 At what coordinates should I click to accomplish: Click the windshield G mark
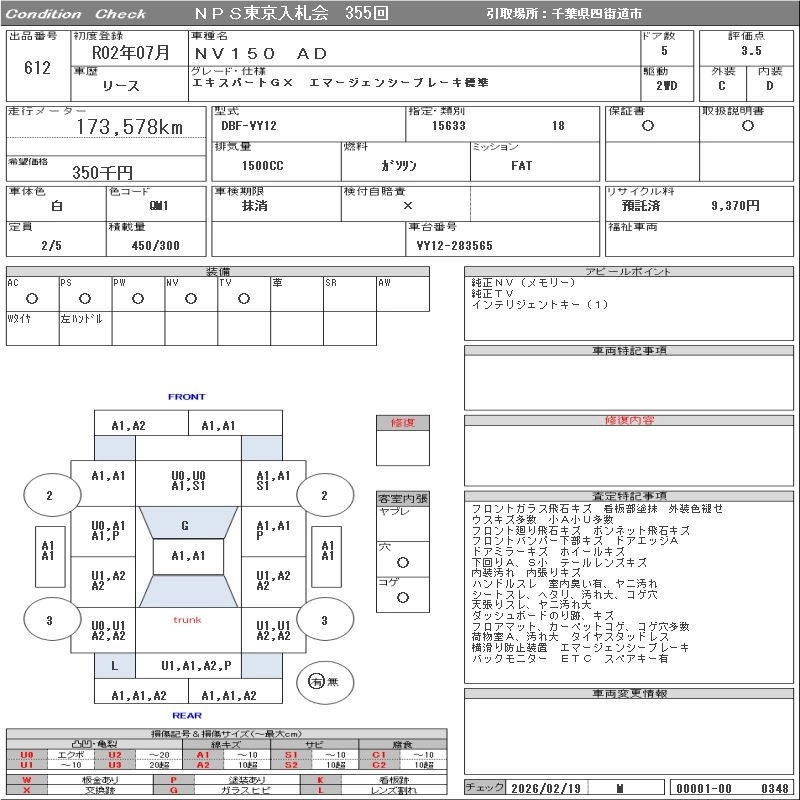point(185,525)
